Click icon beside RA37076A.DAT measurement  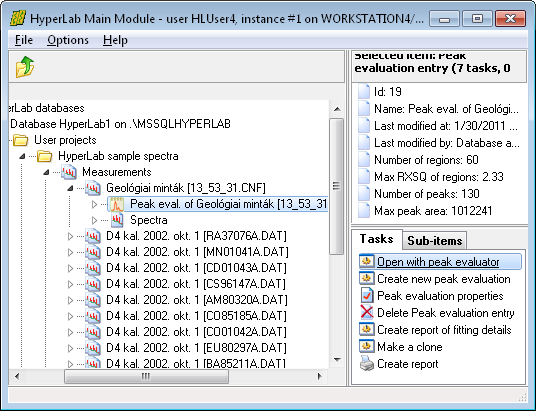93,236
